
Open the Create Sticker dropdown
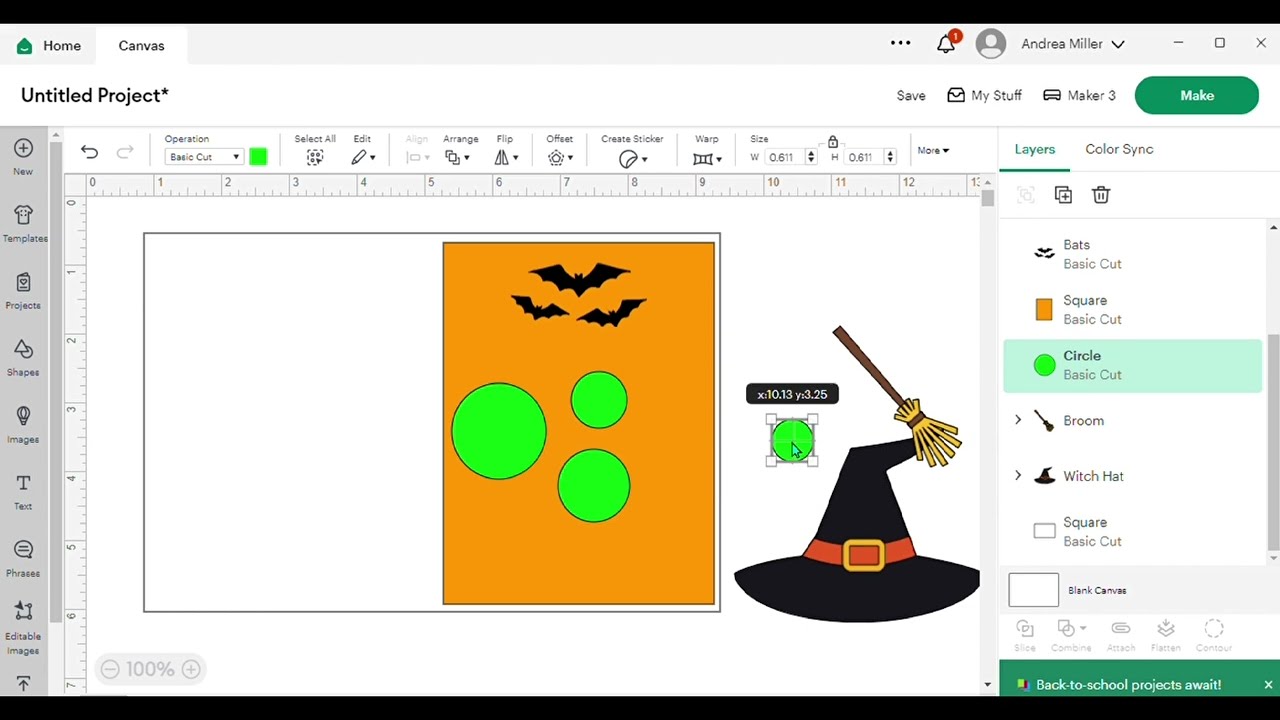click(632, 158)
